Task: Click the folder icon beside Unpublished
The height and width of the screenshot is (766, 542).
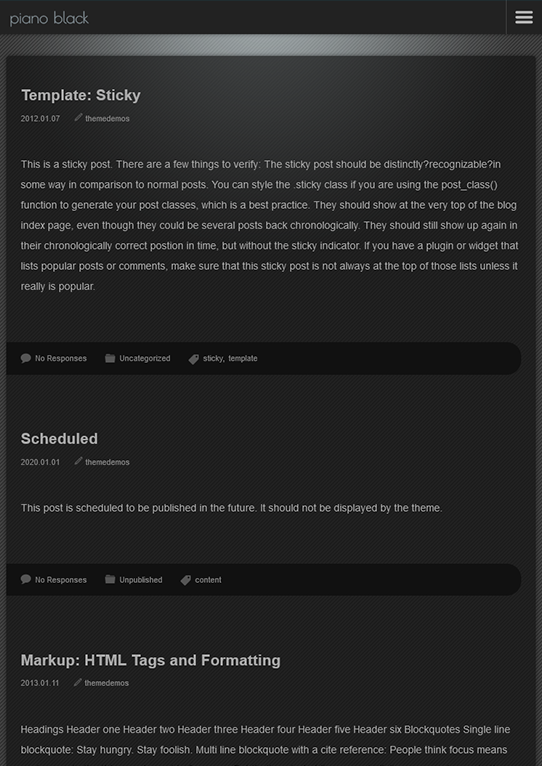Action: click(x=110, y=580)
